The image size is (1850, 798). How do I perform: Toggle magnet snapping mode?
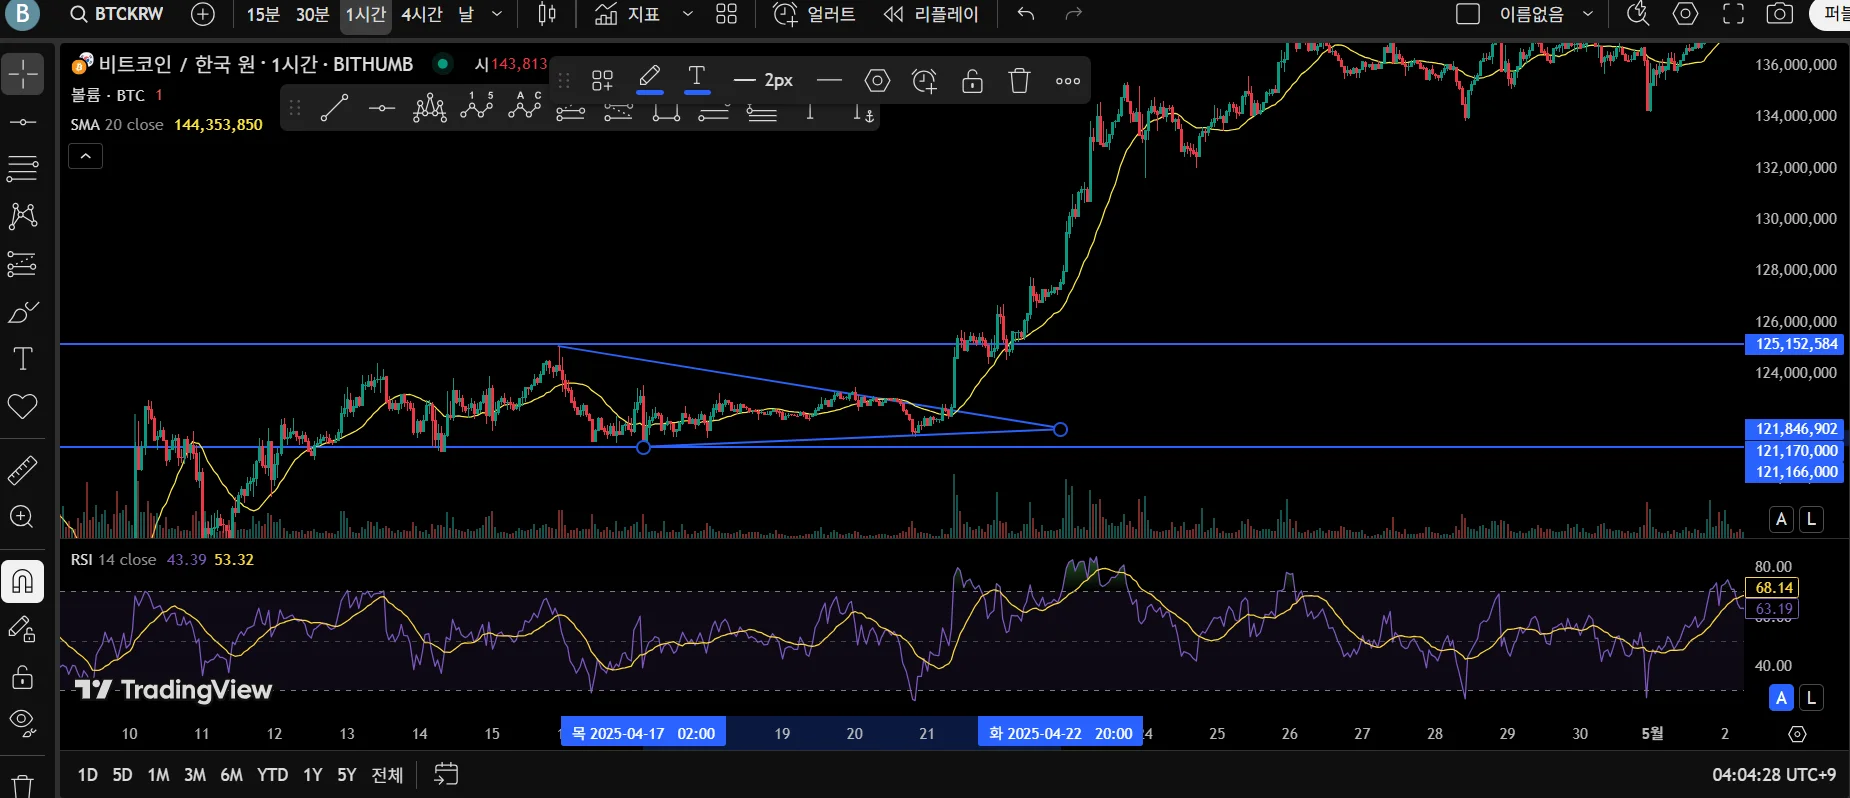tap(22, 581)
